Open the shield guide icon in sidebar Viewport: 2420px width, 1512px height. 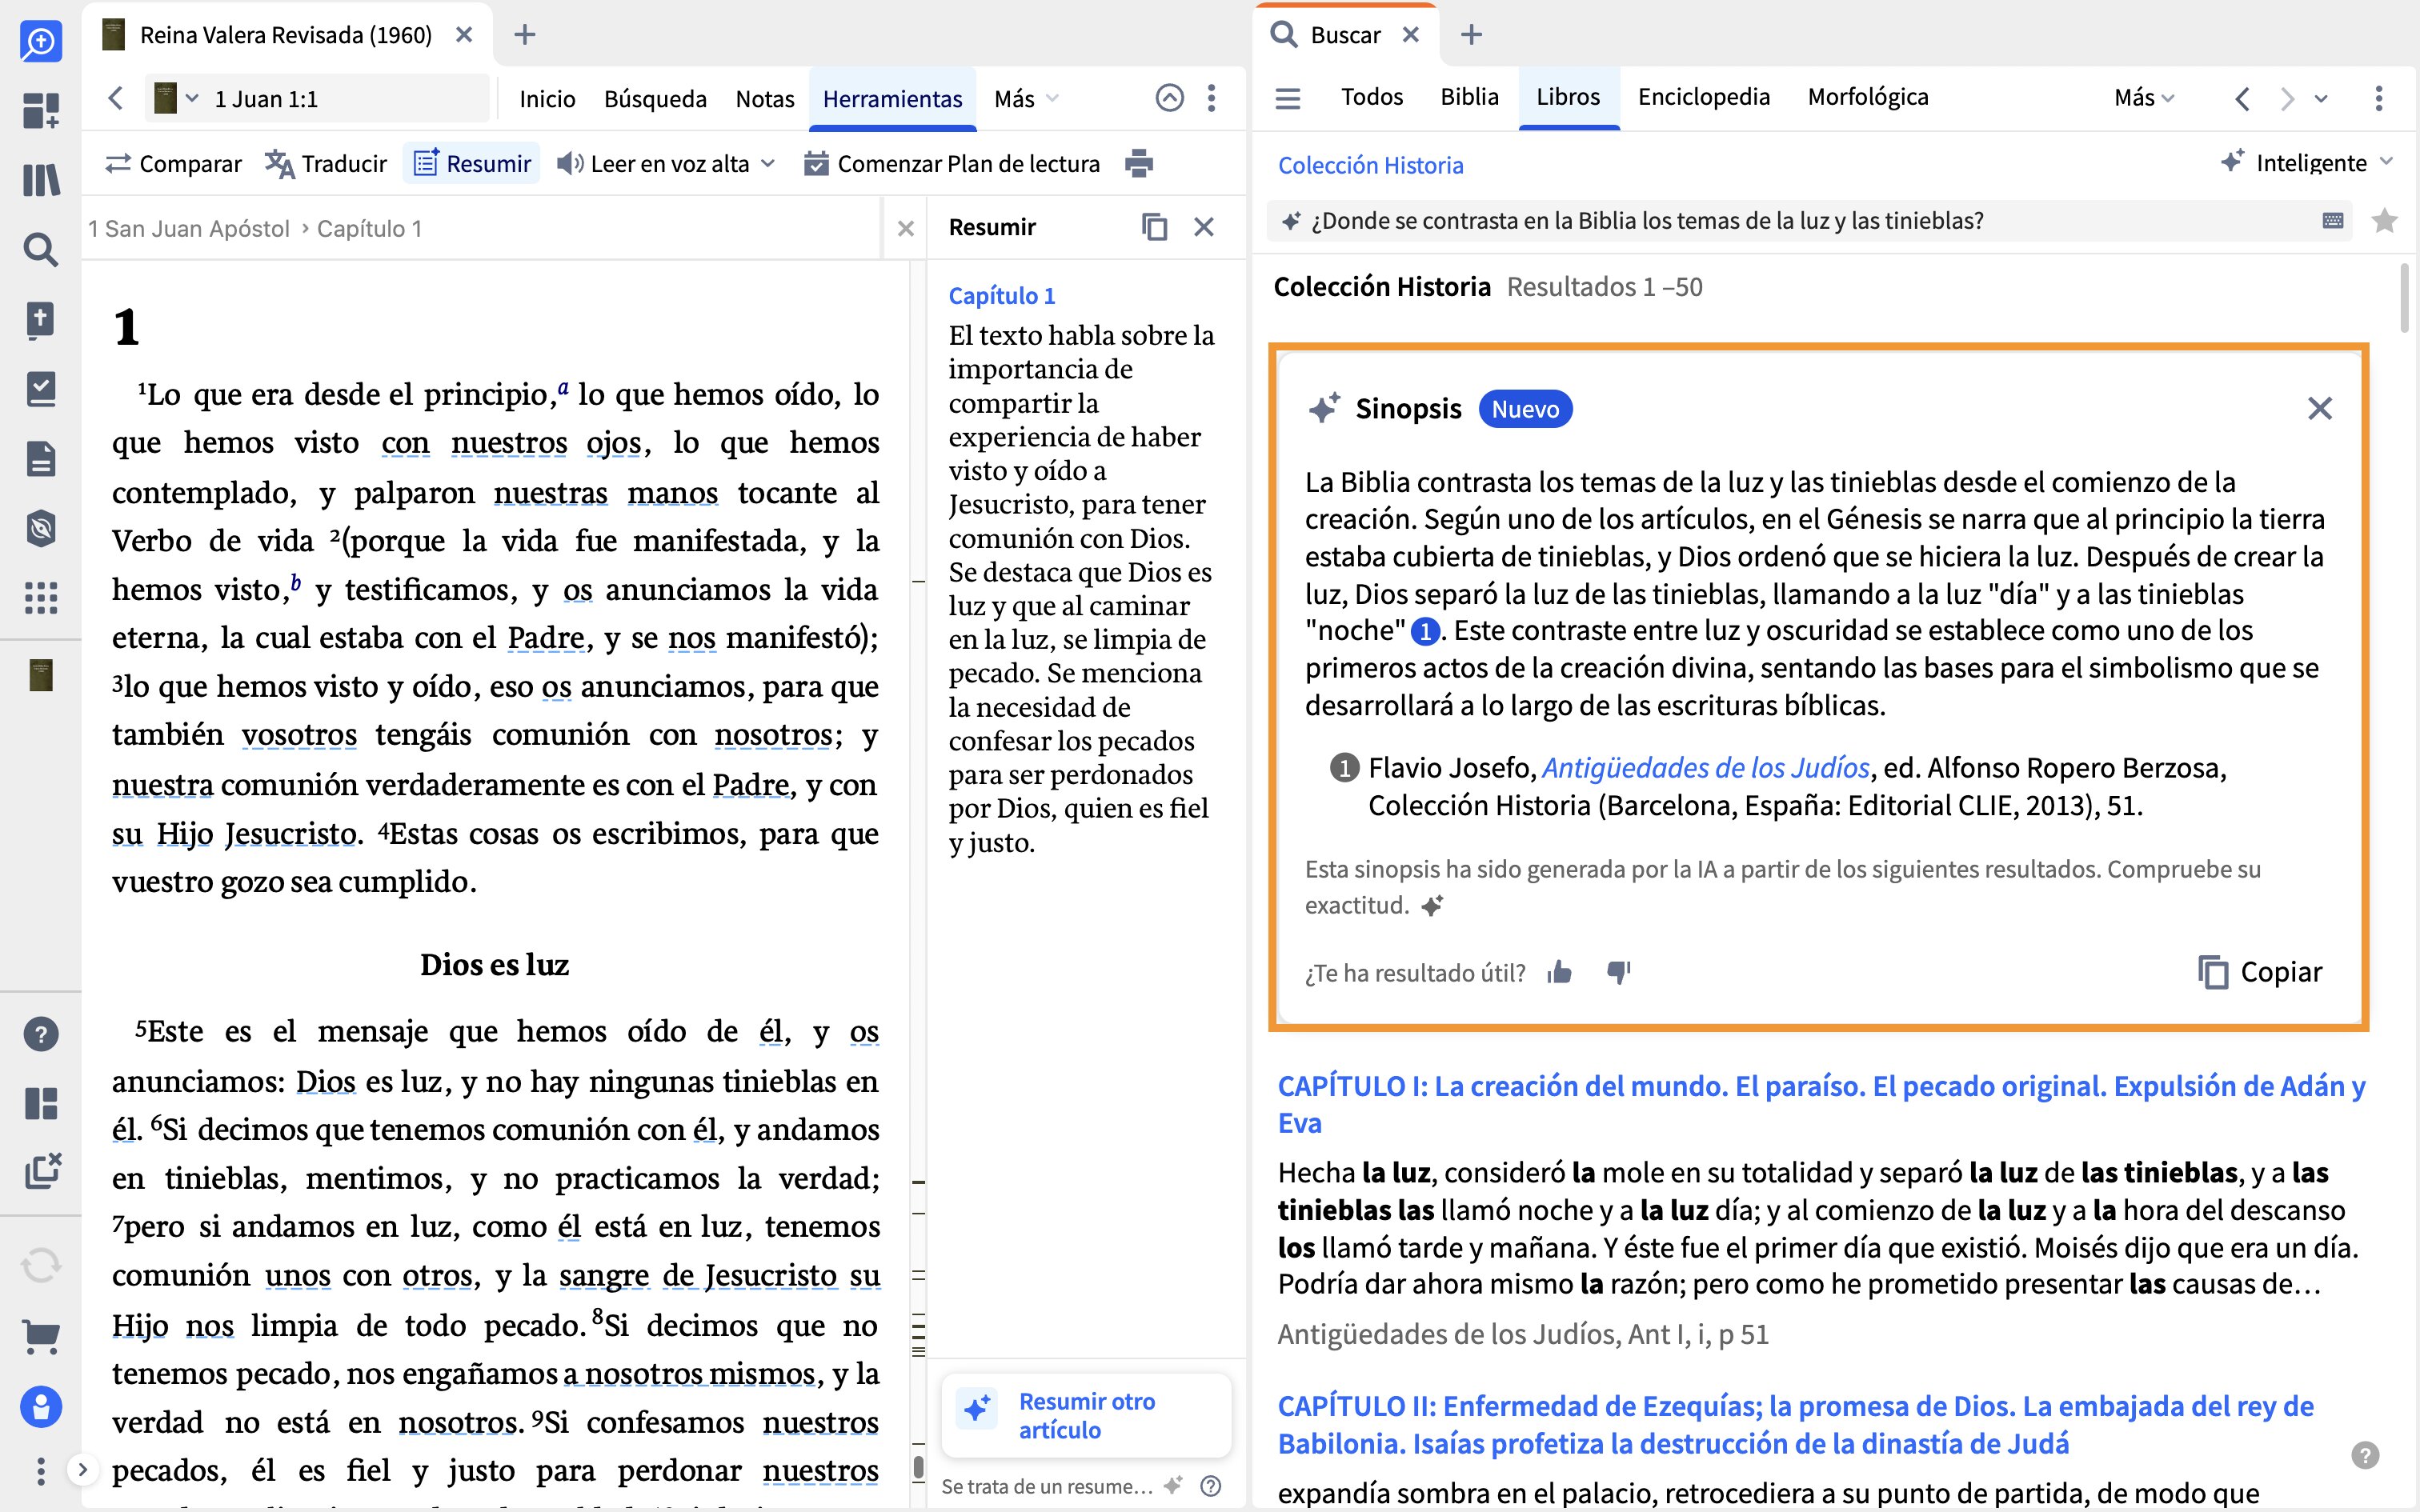point(41,528)
